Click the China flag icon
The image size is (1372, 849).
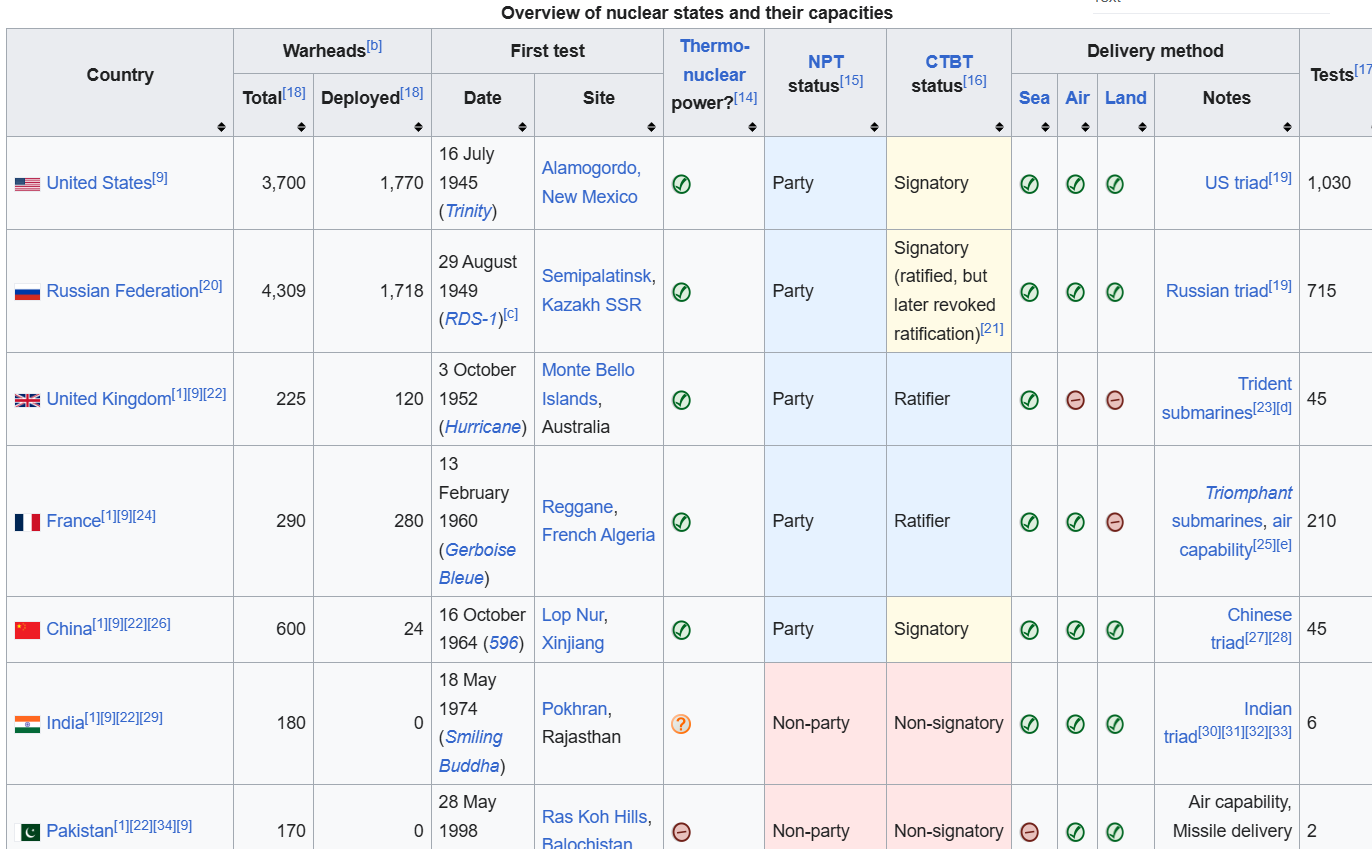(27, 630)
